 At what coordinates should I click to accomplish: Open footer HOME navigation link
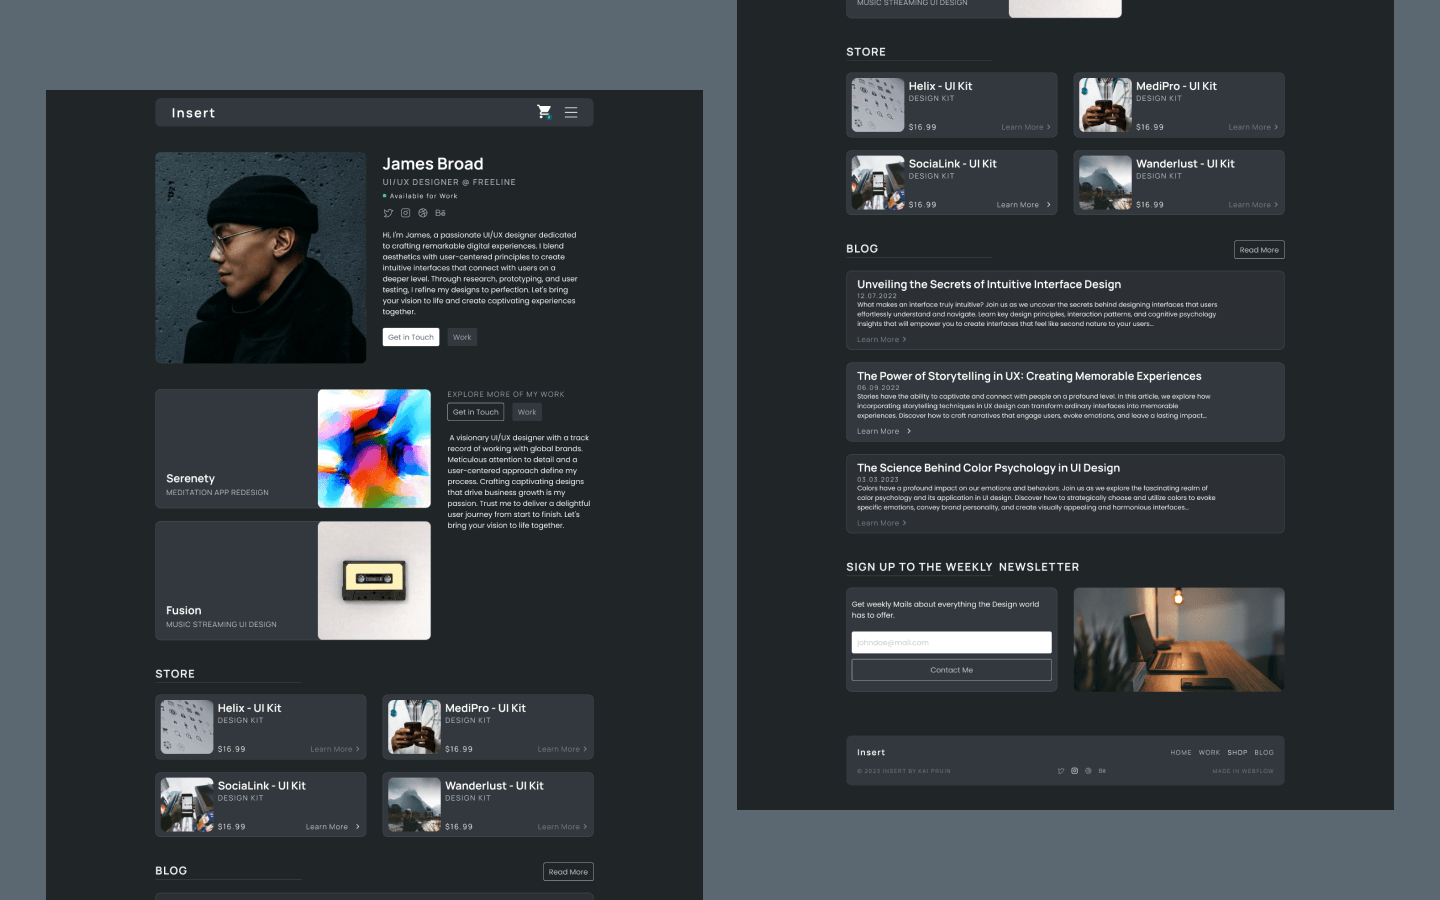click(x=1181, y=753)
